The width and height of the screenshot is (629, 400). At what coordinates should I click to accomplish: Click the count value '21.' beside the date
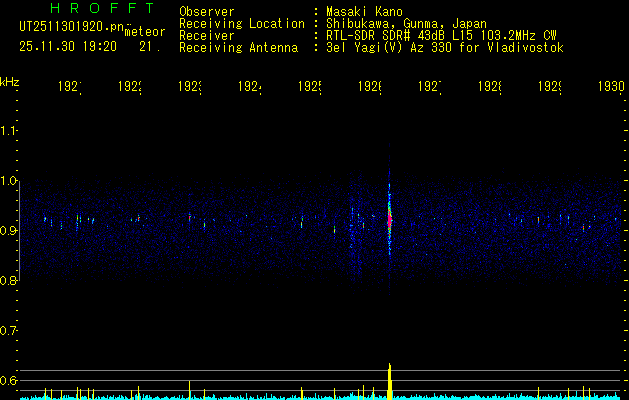click(x=150, y=47)
